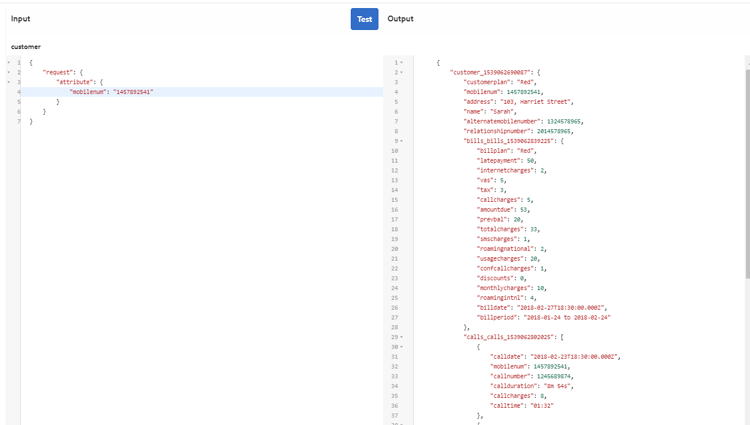This screenshot has height=425, width=750.
Task: Select the "prevbal": 20 output line
Action: [x=500, y=219]
